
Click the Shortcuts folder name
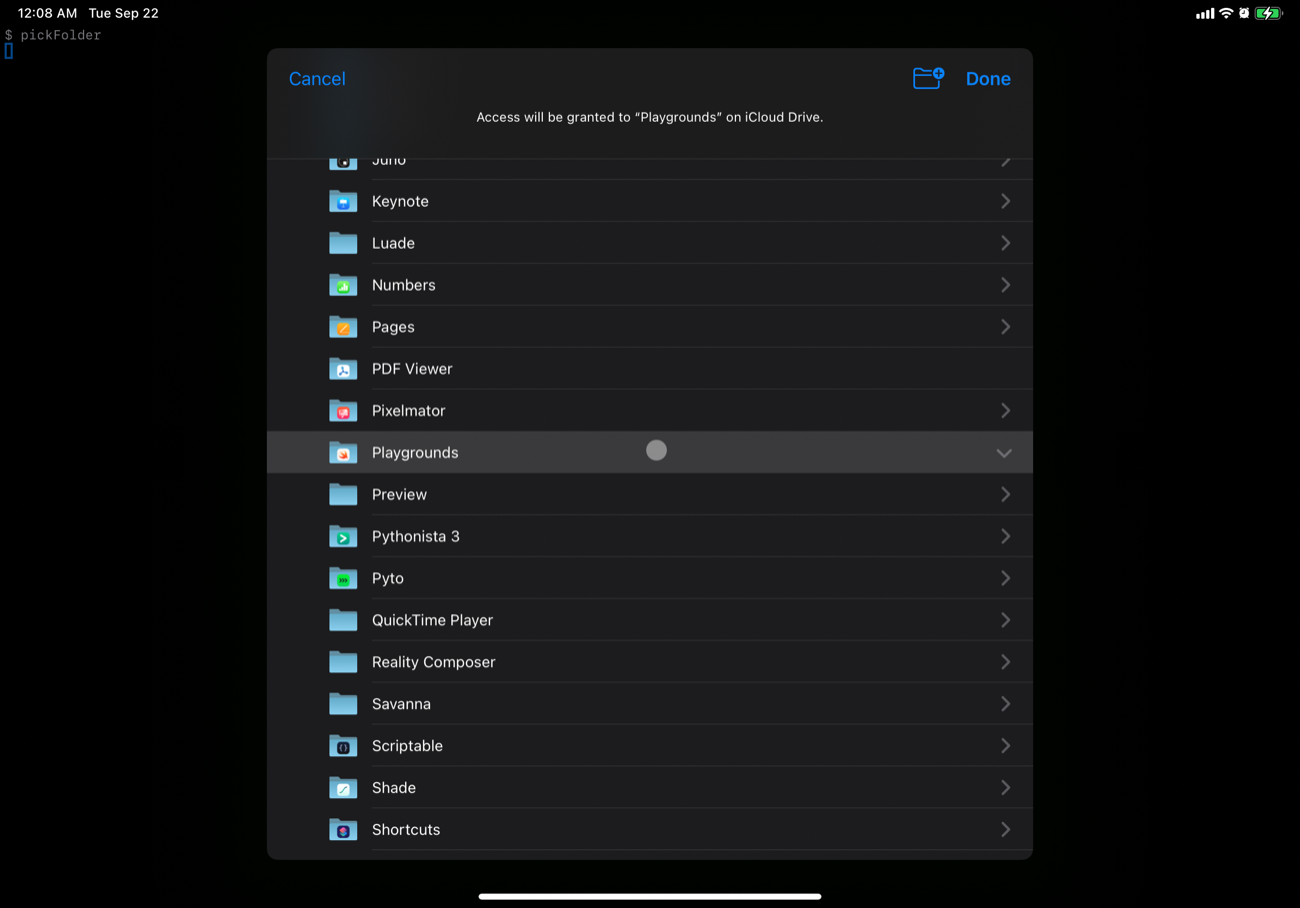[406, 831]
